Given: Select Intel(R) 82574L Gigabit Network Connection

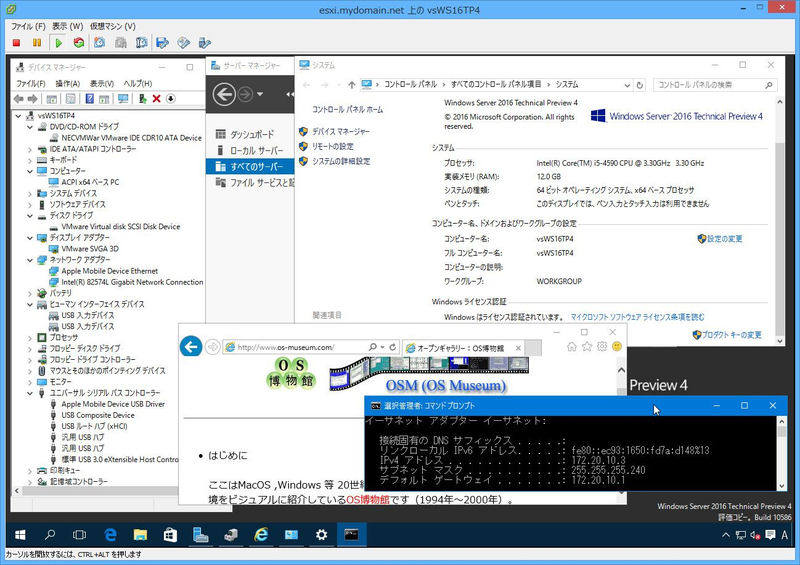Looking at the screenshot, I should [132, 282].
